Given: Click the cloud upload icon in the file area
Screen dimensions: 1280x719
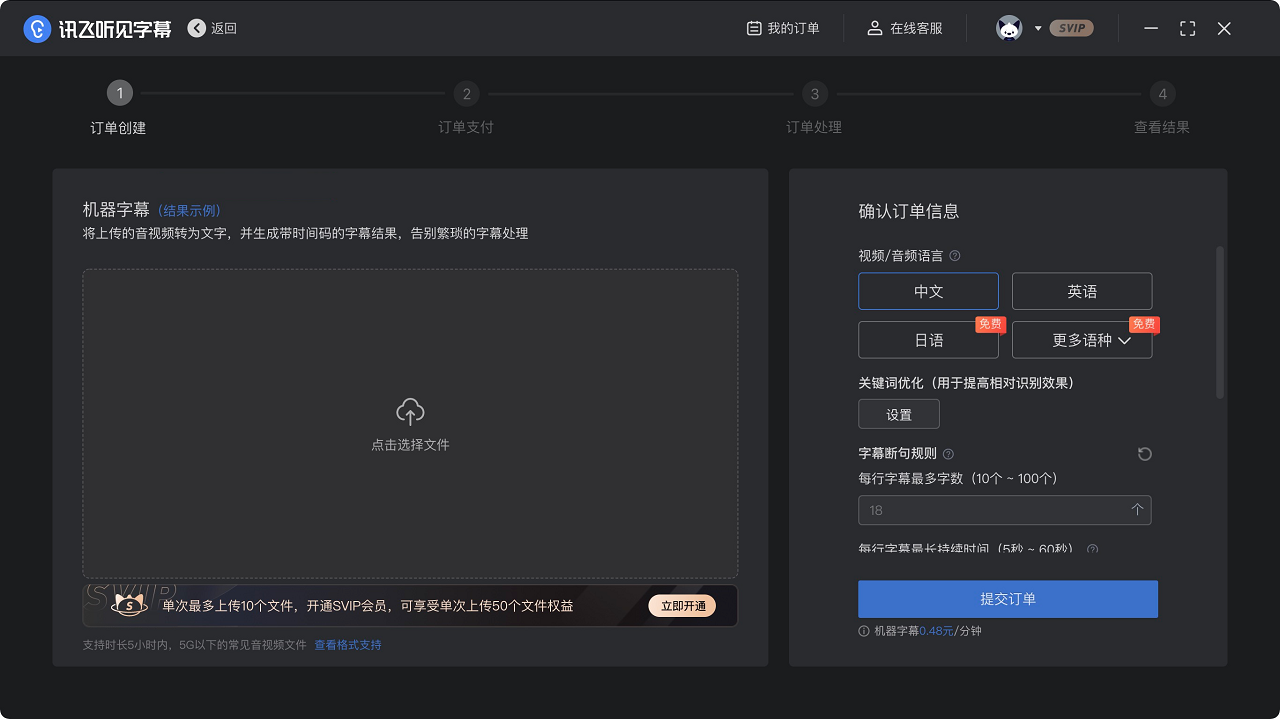Looking at the screenshot, I should (409, 408).
